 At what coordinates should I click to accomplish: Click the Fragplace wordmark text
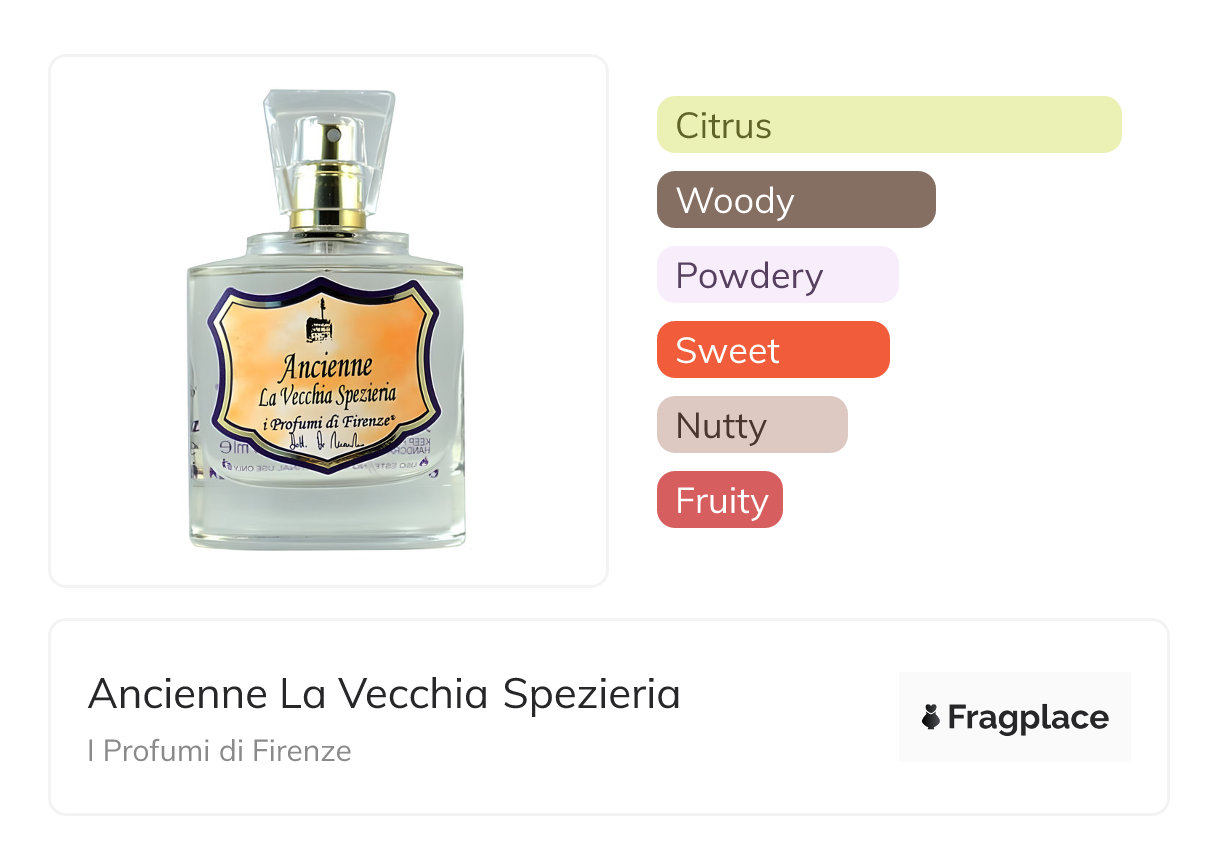[x=1028, y=718]
